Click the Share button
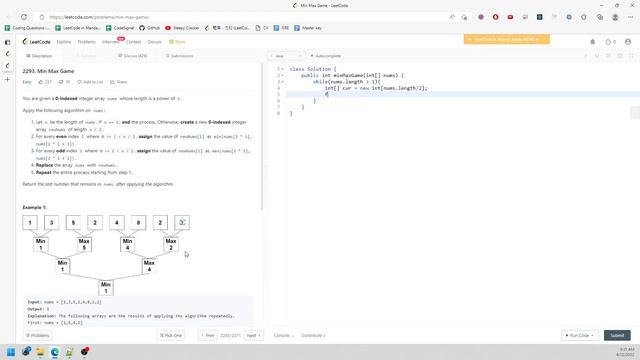Screen dimensions: 640x360 coord(118,82)
